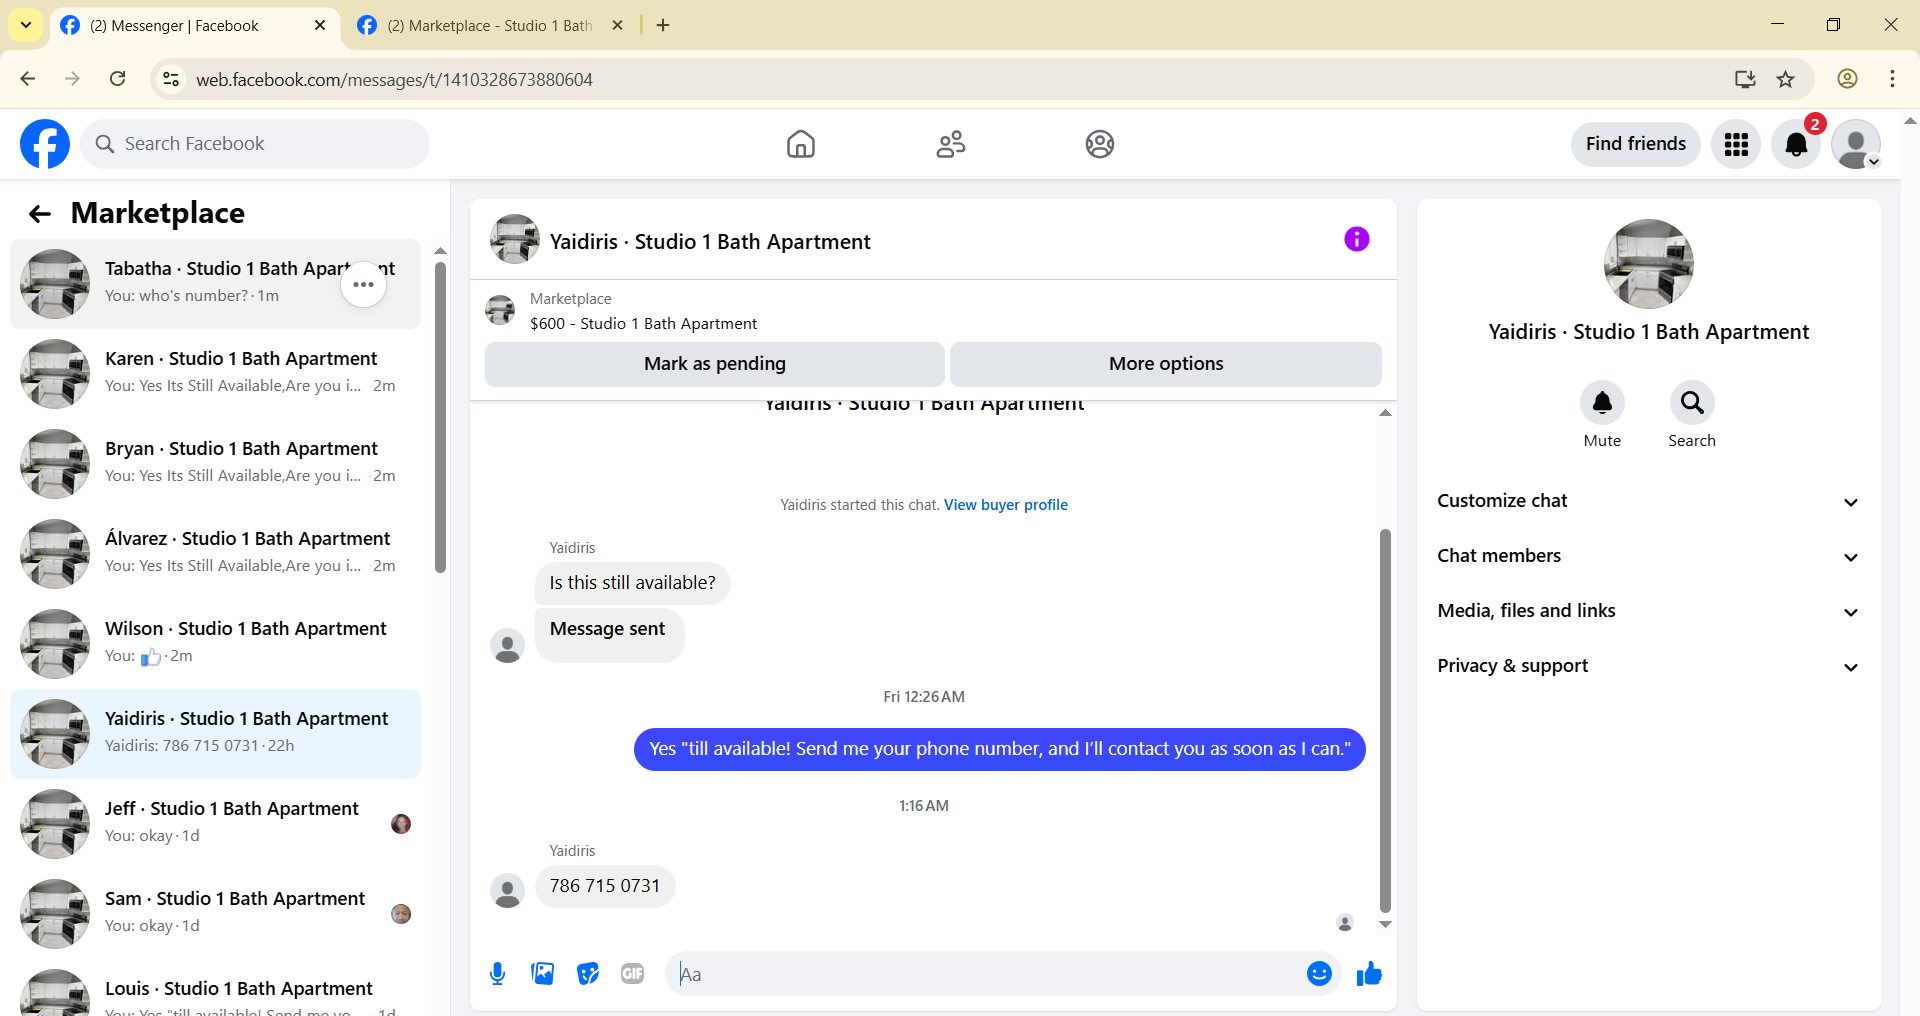Expand Customize chat section
Viewport: 1920px width, 1016px height.
coord(1648,501)
